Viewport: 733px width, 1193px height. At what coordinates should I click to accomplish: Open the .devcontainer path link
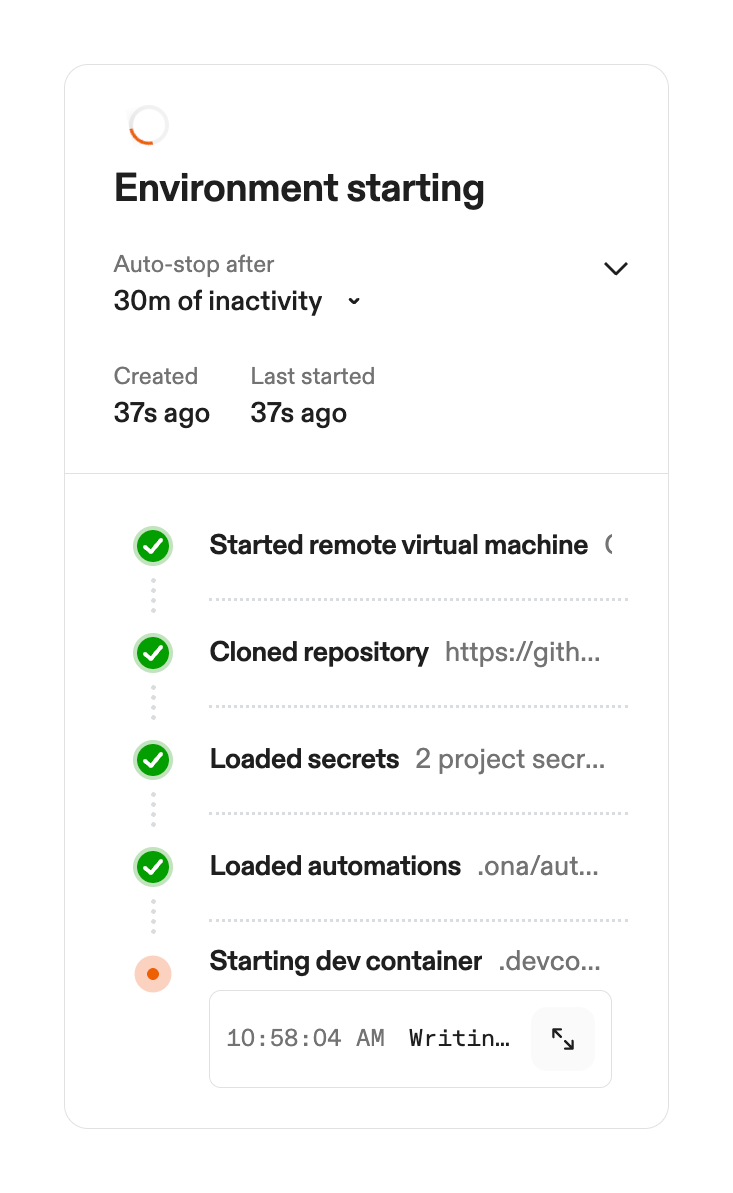[x=550, y=962]
